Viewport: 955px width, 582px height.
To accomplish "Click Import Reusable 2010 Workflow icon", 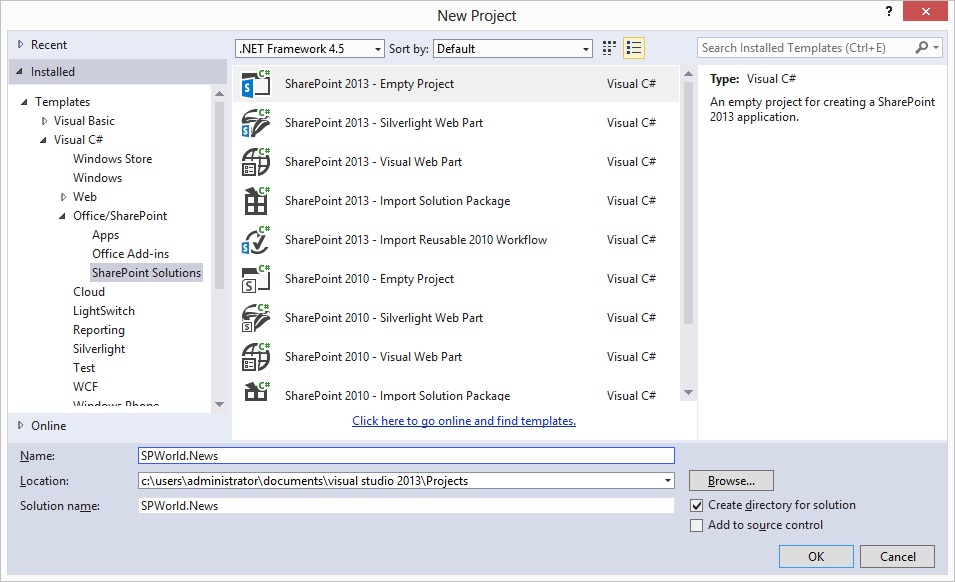I will (256, 240).
